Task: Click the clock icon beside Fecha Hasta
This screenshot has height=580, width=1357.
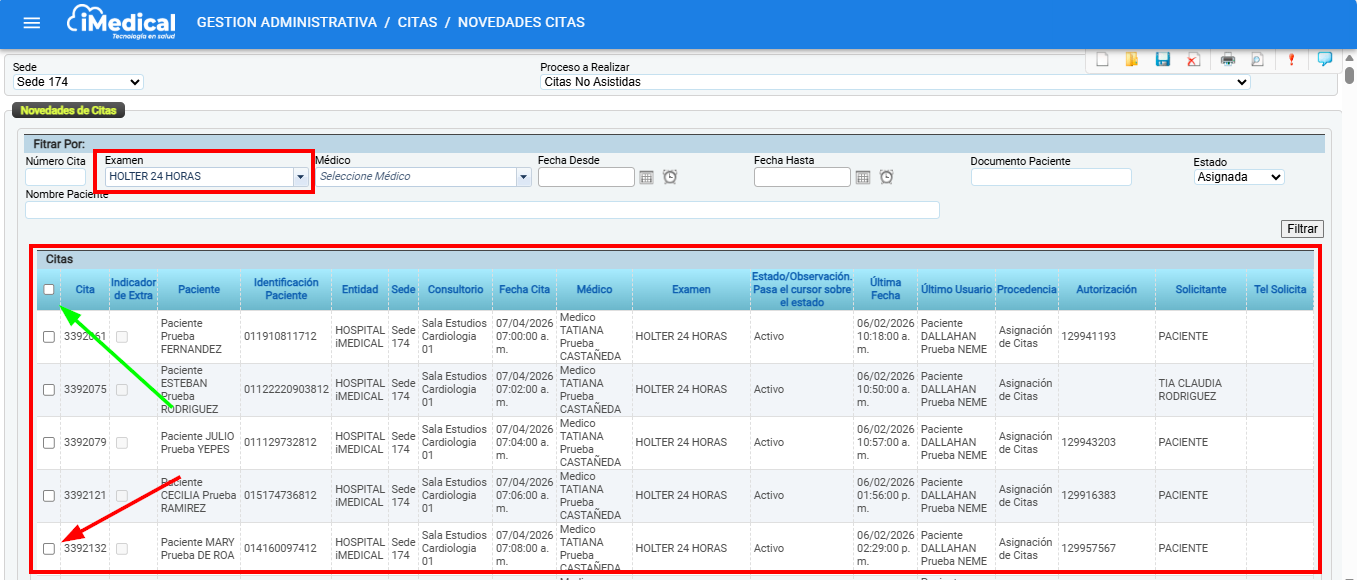Action: 886,177
